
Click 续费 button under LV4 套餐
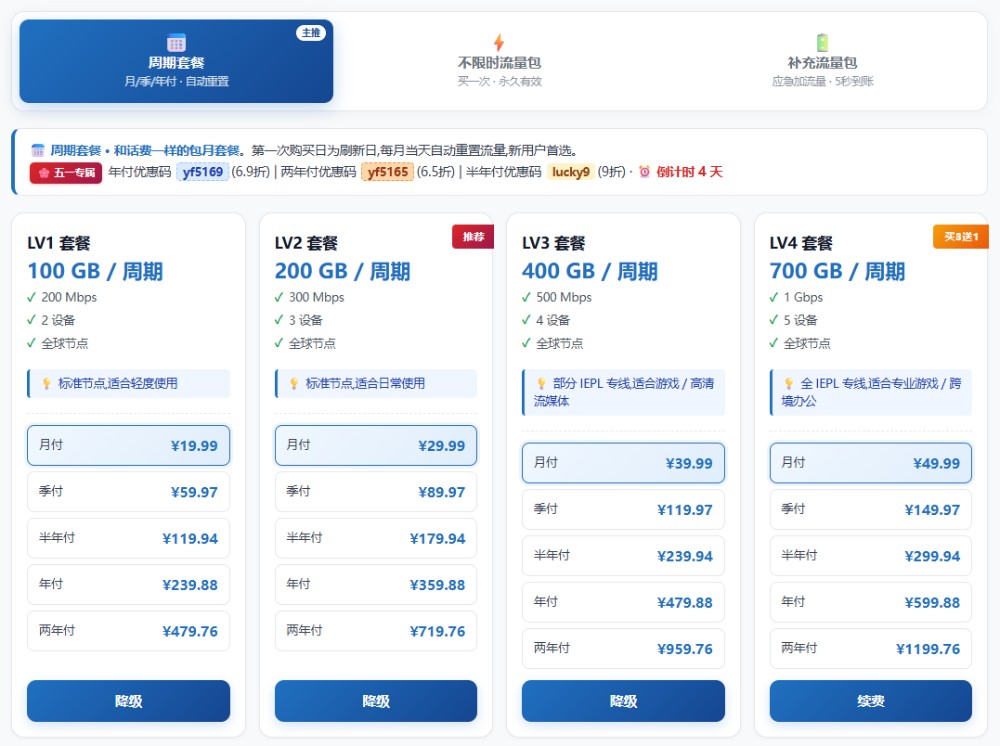coord(871,701)
